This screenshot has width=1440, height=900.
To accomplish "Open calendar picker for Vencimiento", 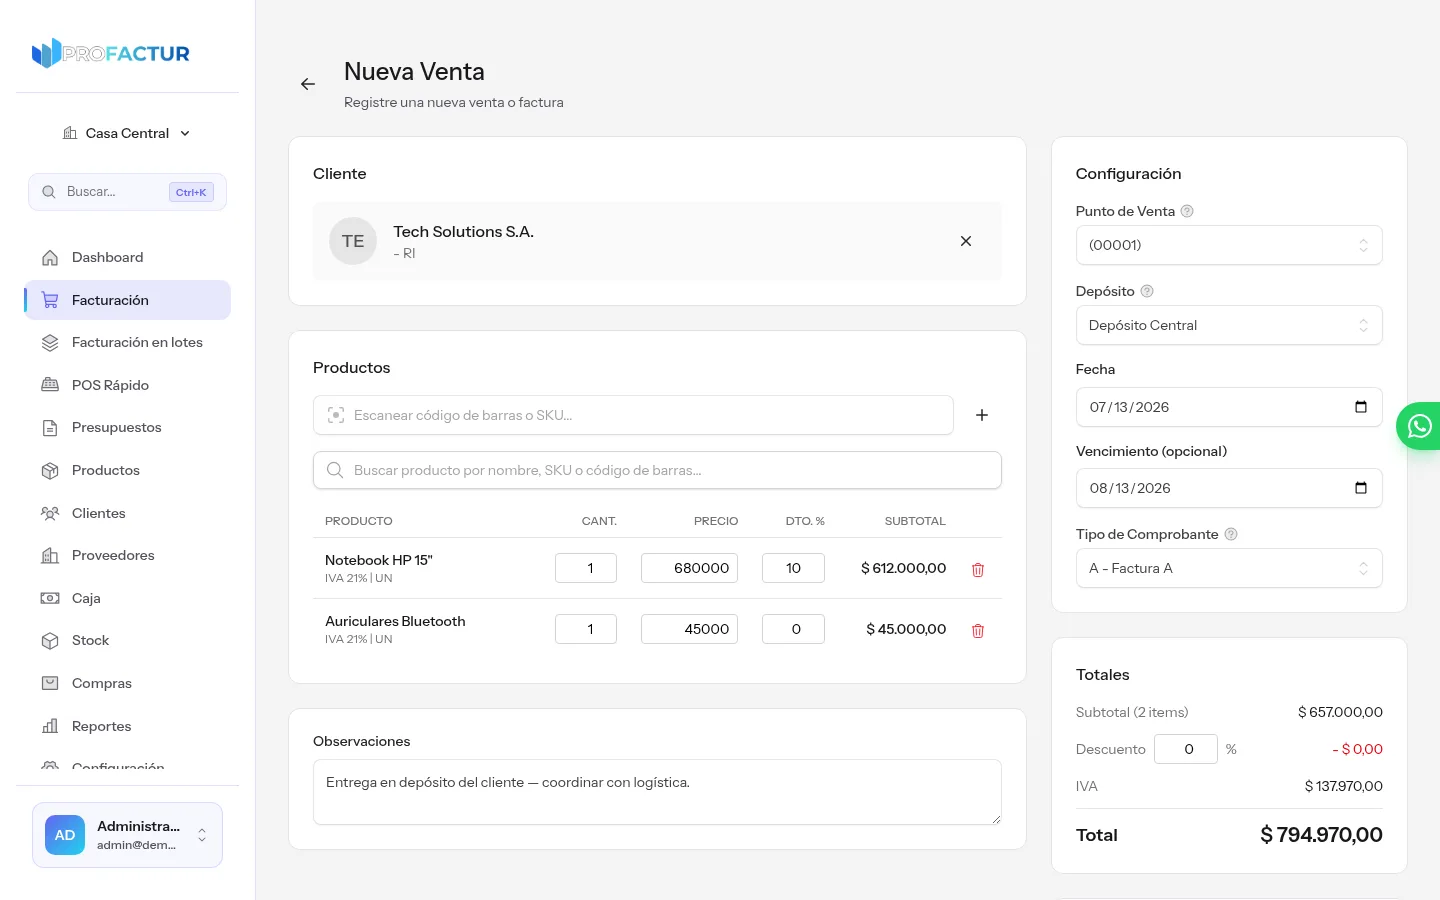I will pyautogui.click(x=1361, y=488).
